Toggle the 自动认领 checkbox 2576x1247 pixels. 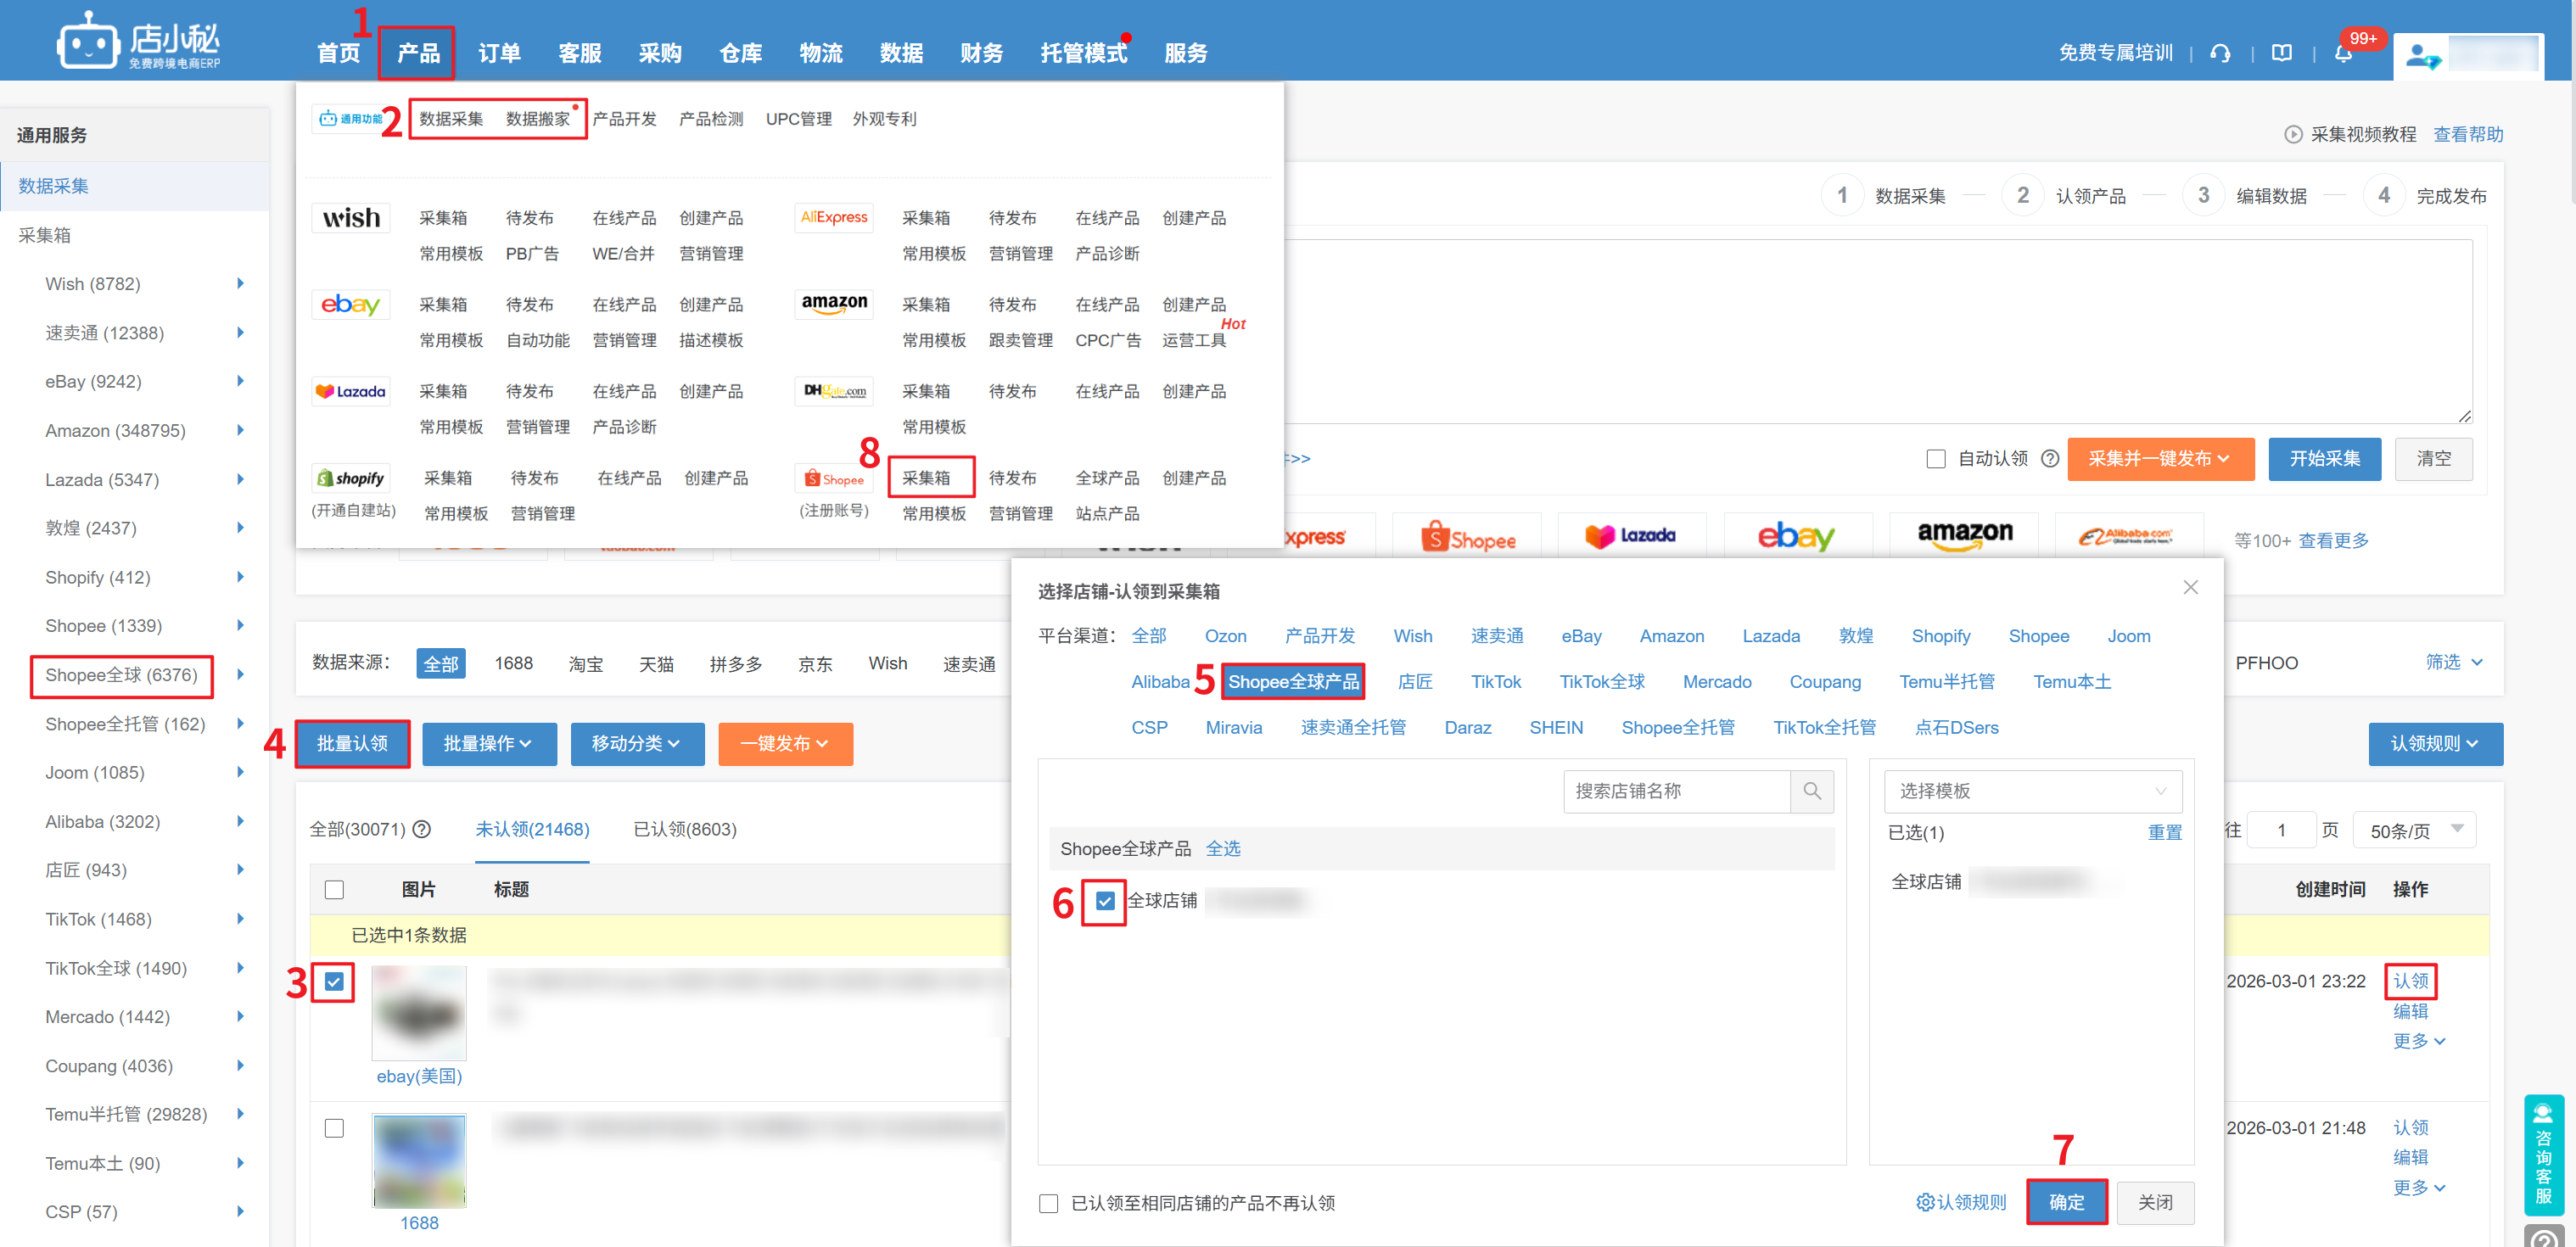tap(1936, 458)
